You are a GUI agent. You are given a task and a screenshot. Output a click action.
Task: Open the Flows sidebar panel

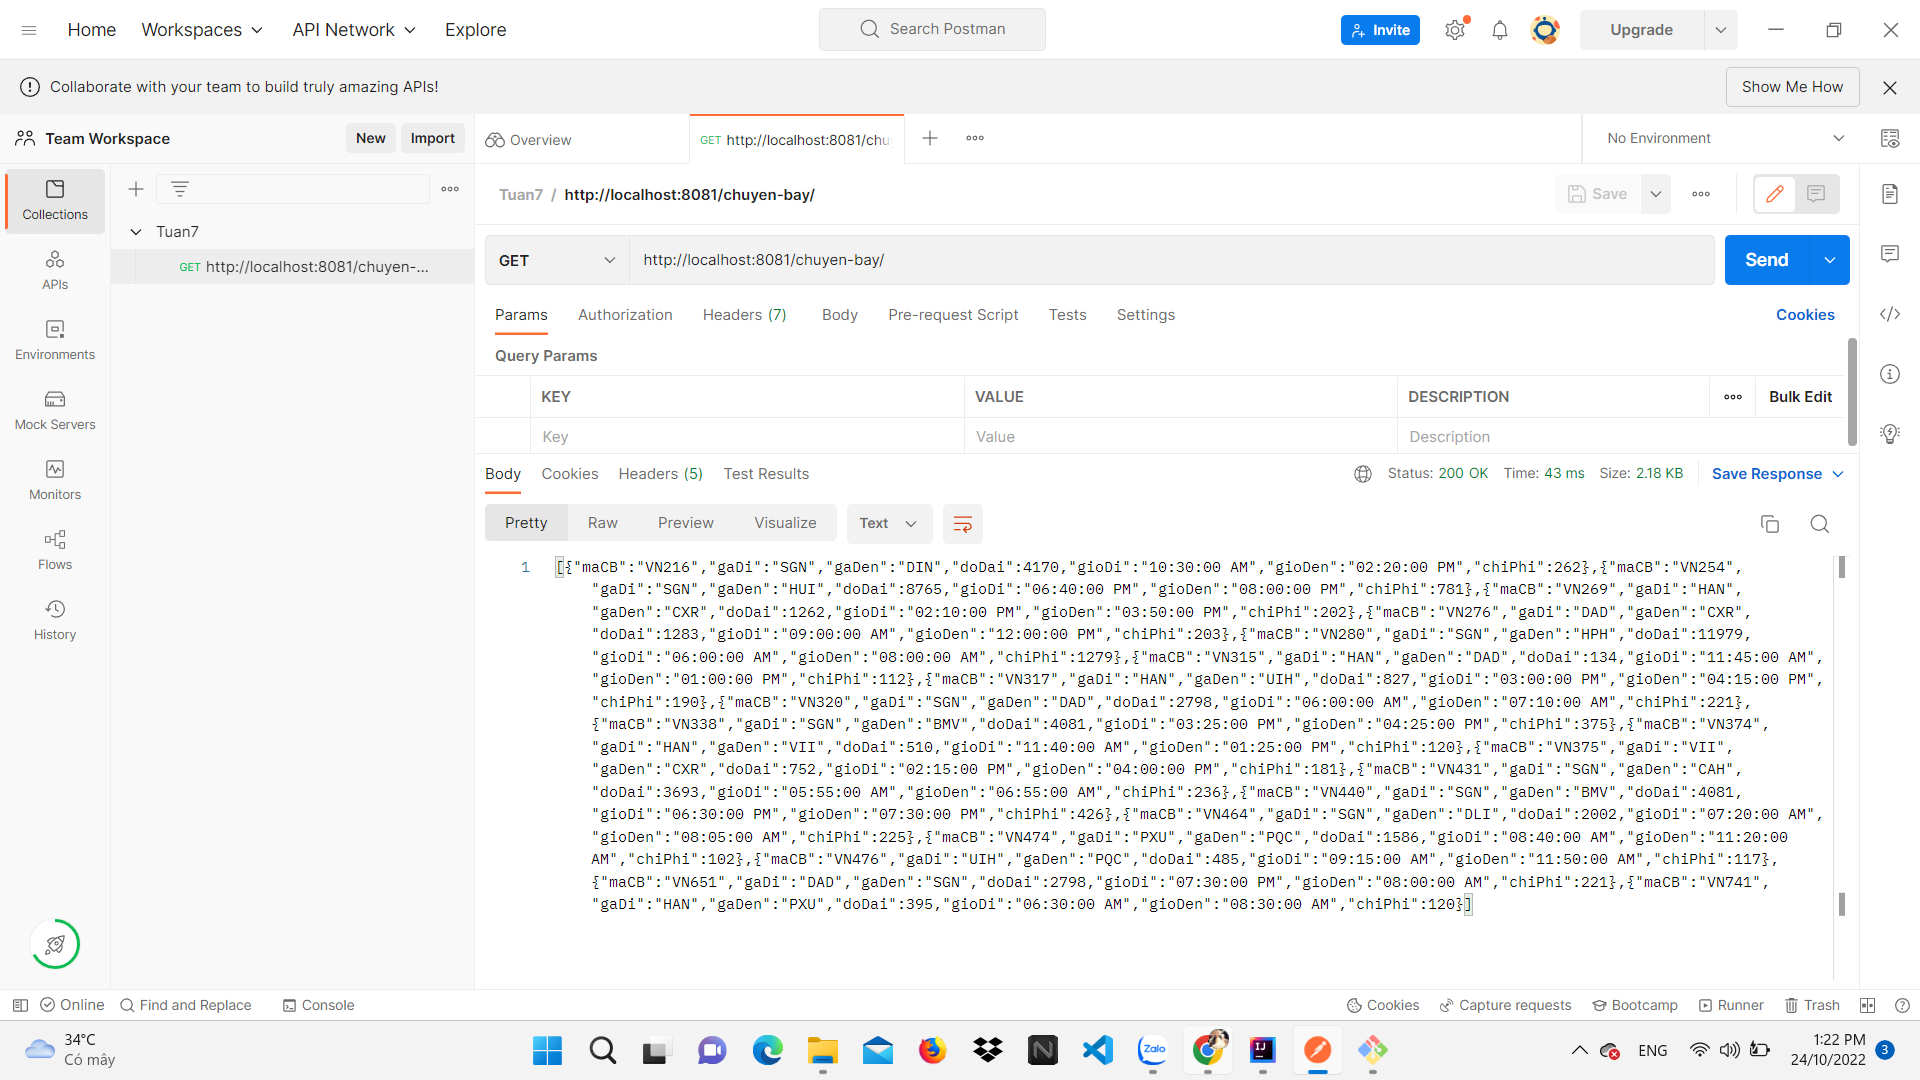[x=55, y=548]
